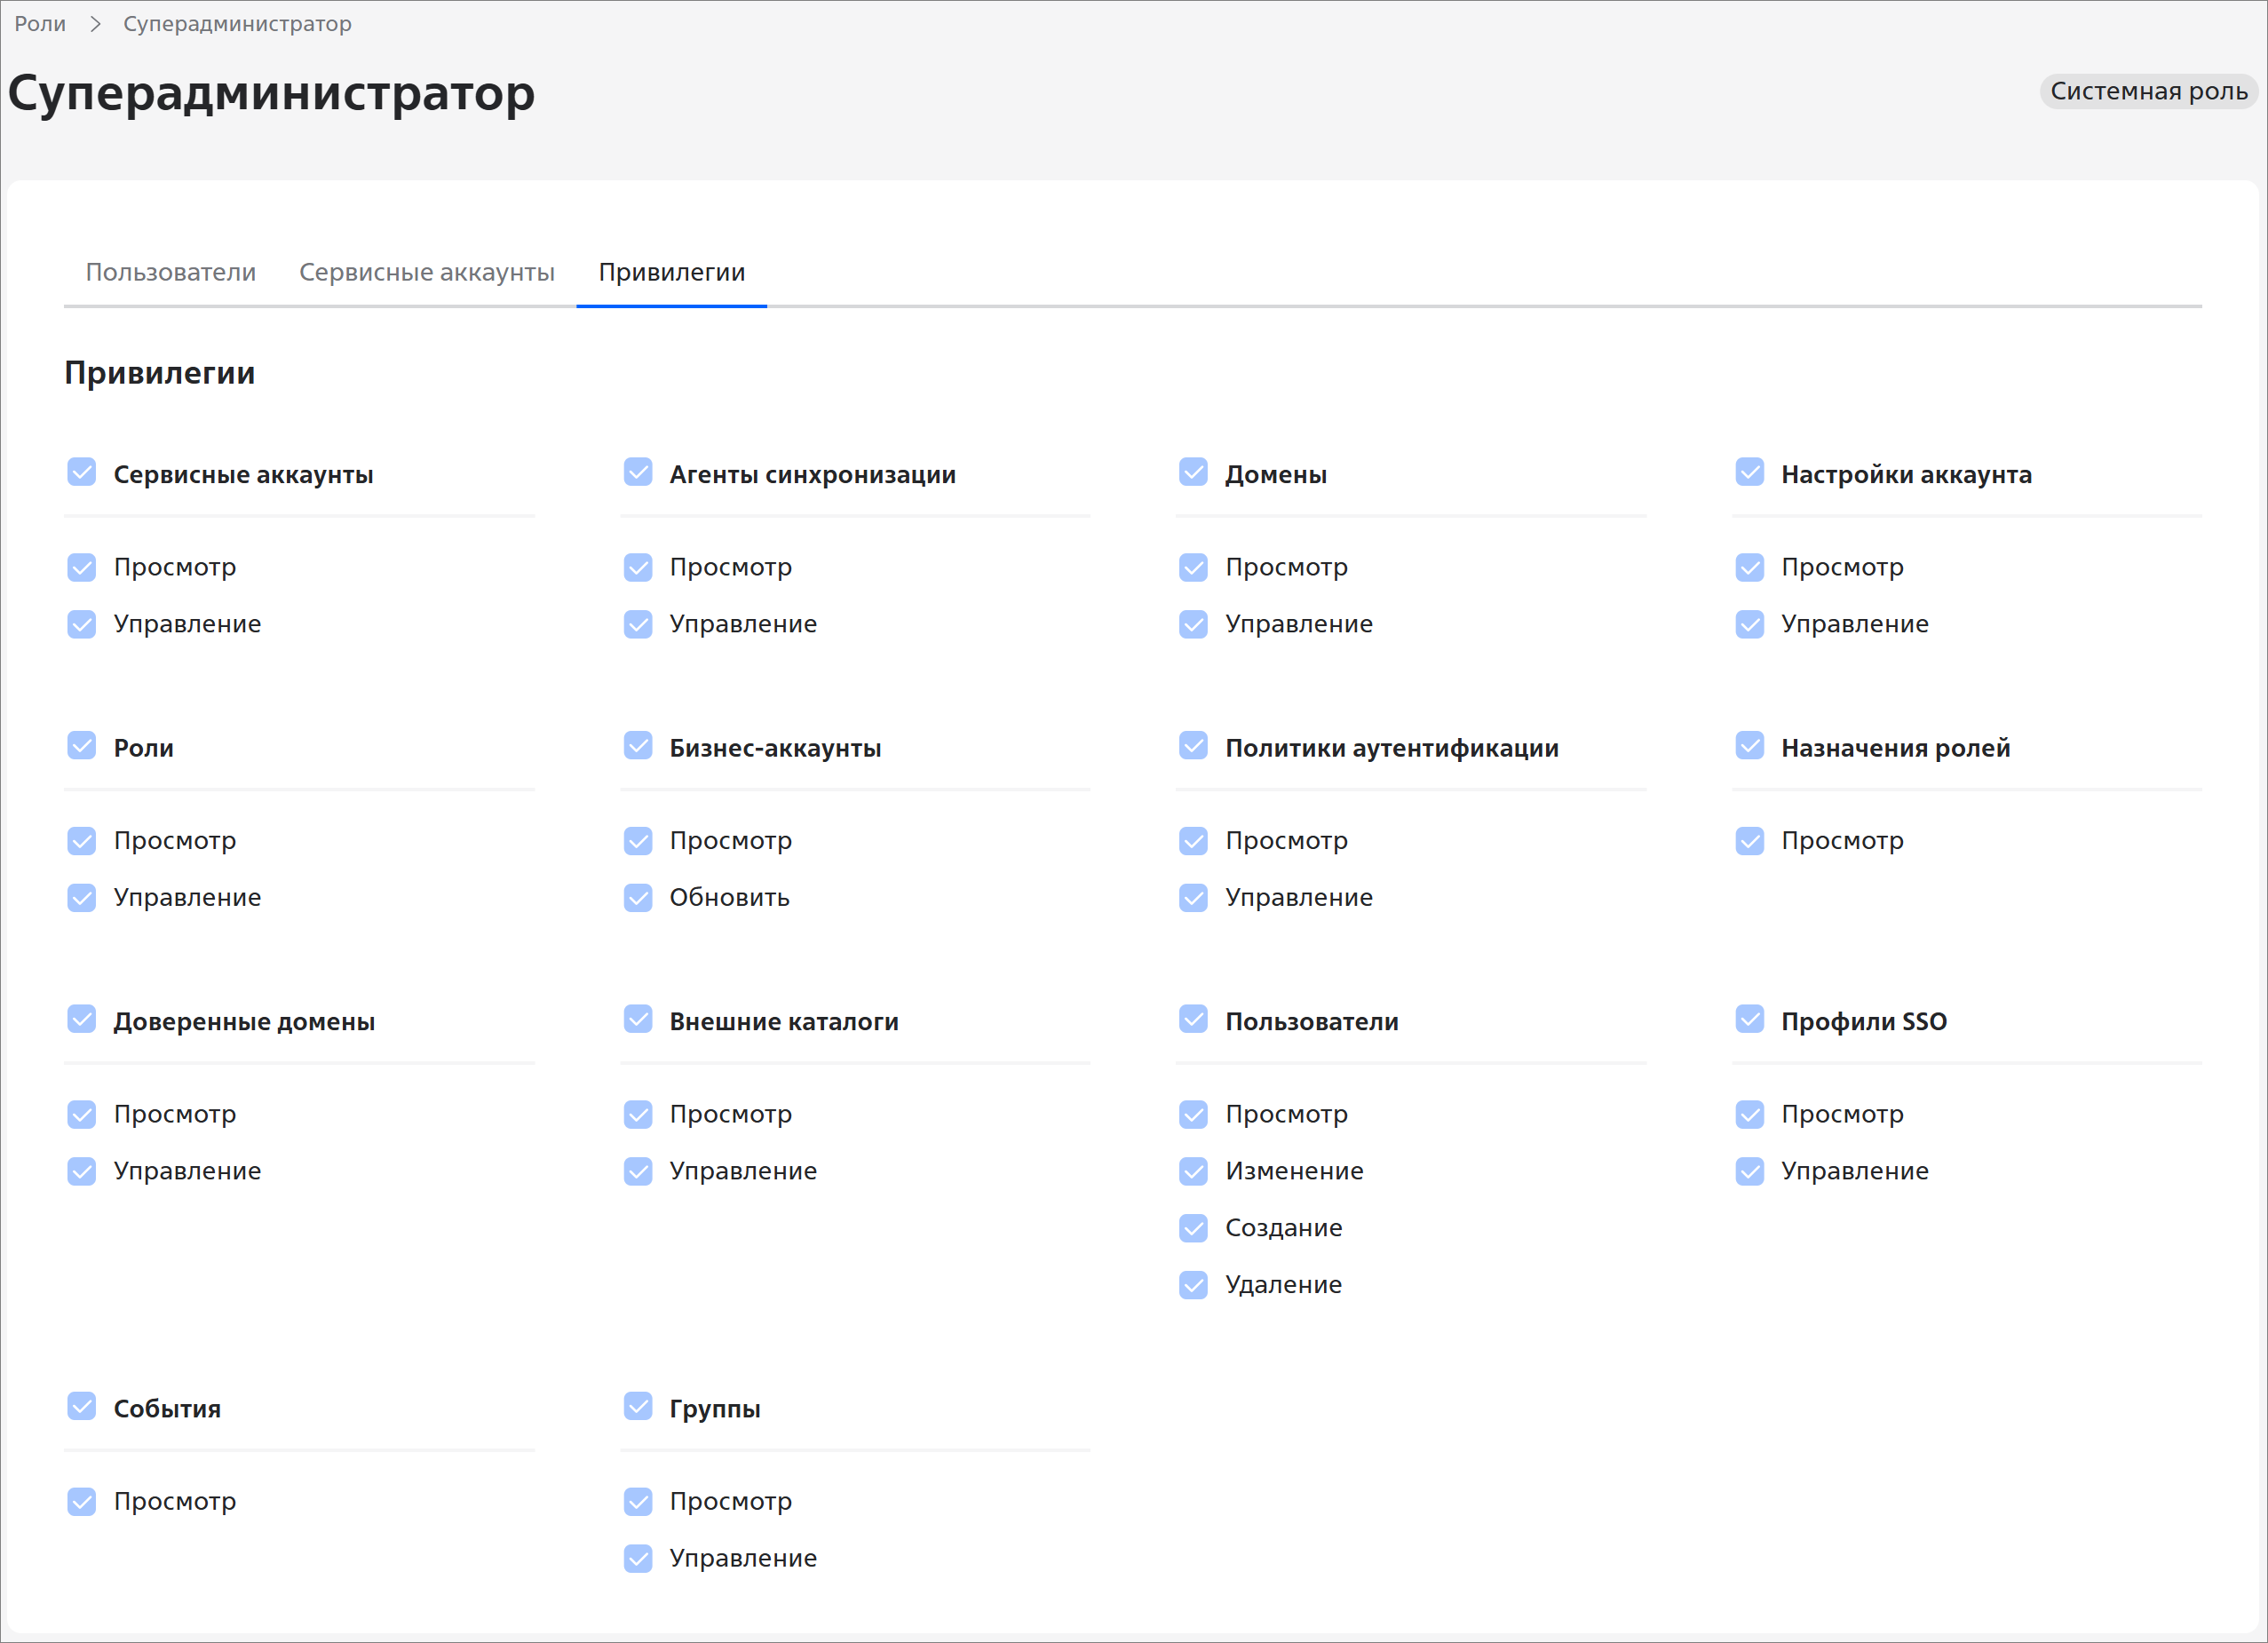Image resolution: width=2268 pixels, height=1643 pixels.
Task: Uncheck Изменение under Пользователи
Action: coord(1193,1171)
